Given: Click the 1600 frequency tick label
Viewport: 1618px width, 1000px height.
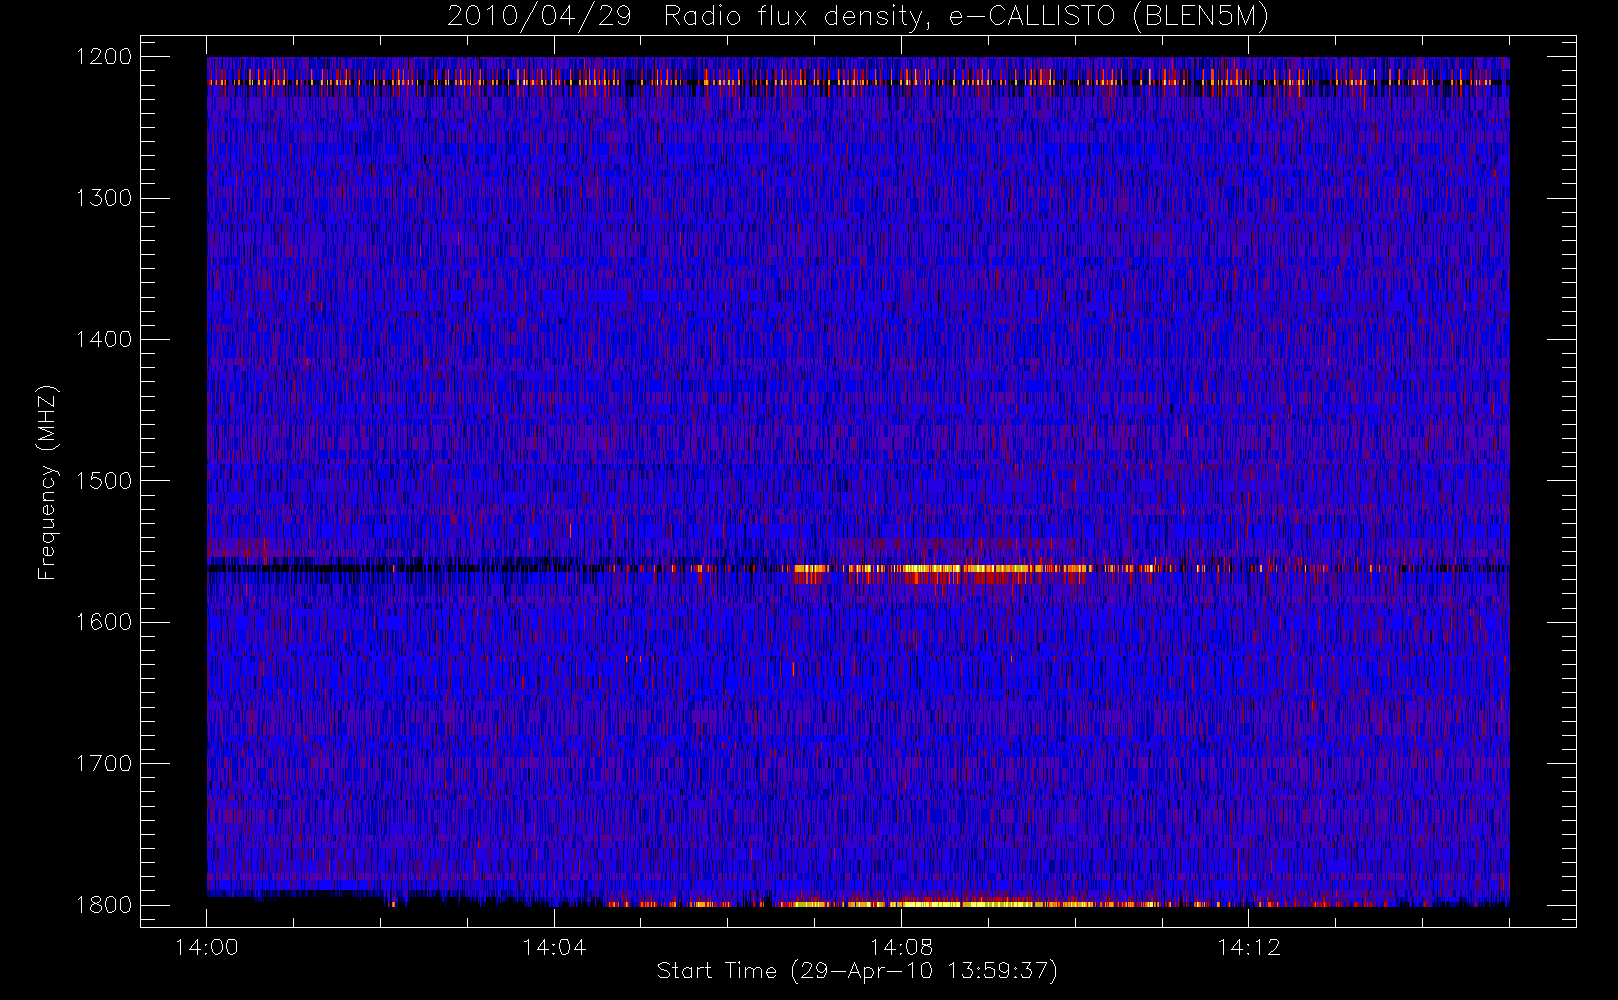Looking at the screenshot, I should click(x=104, y=622).
